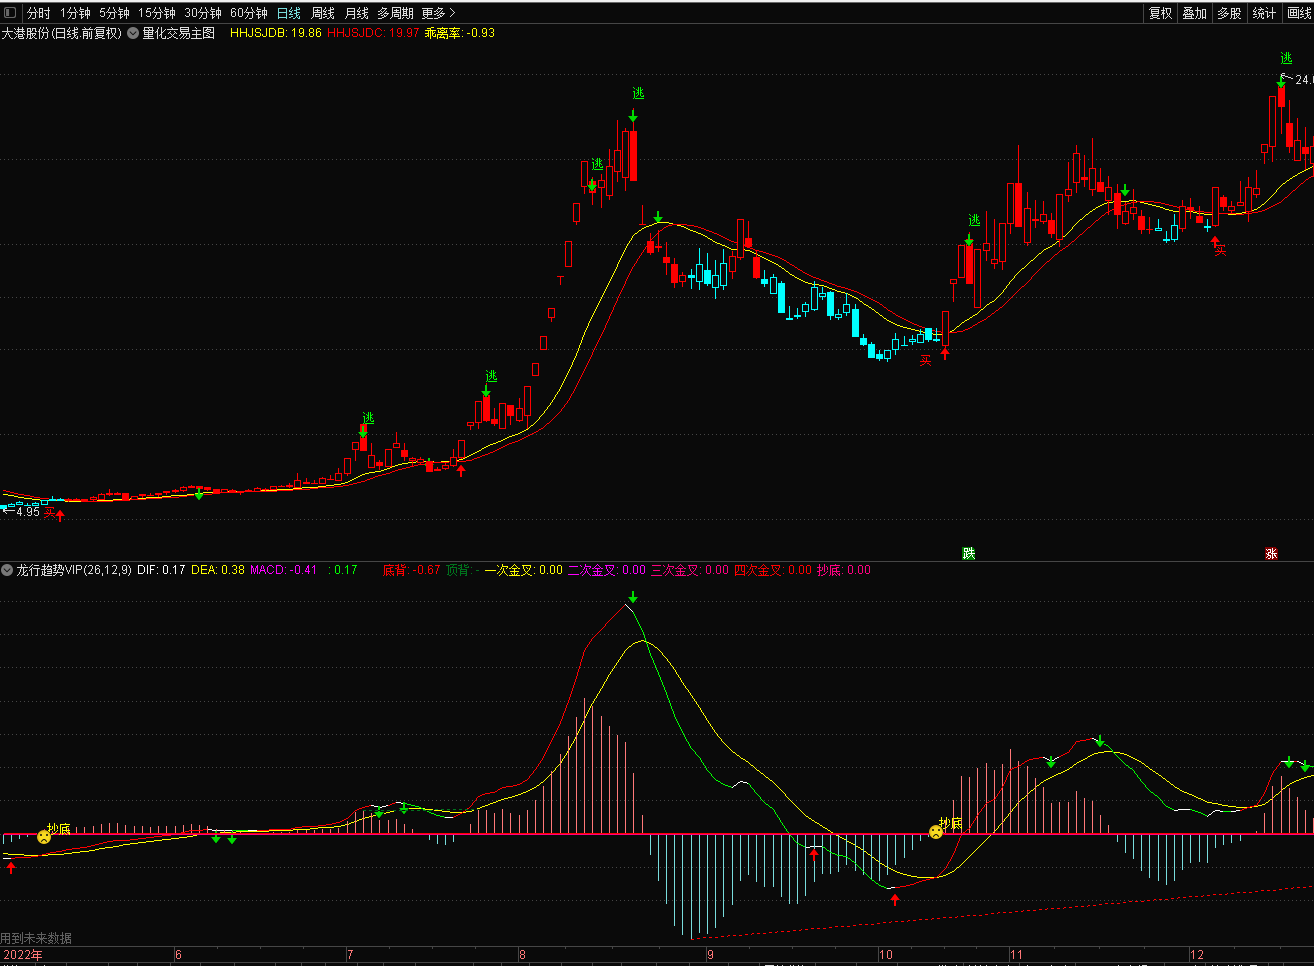
Task: Expand the 更多 periods menu
Action: (438, 13)
